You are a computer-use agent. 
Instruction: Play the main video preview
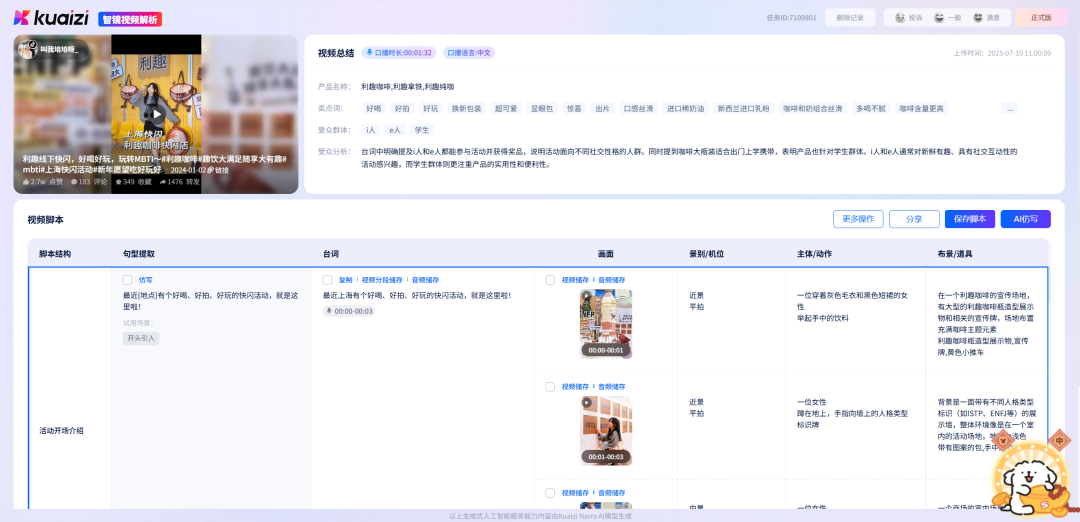pyautogui.click(x=156, y=114)
